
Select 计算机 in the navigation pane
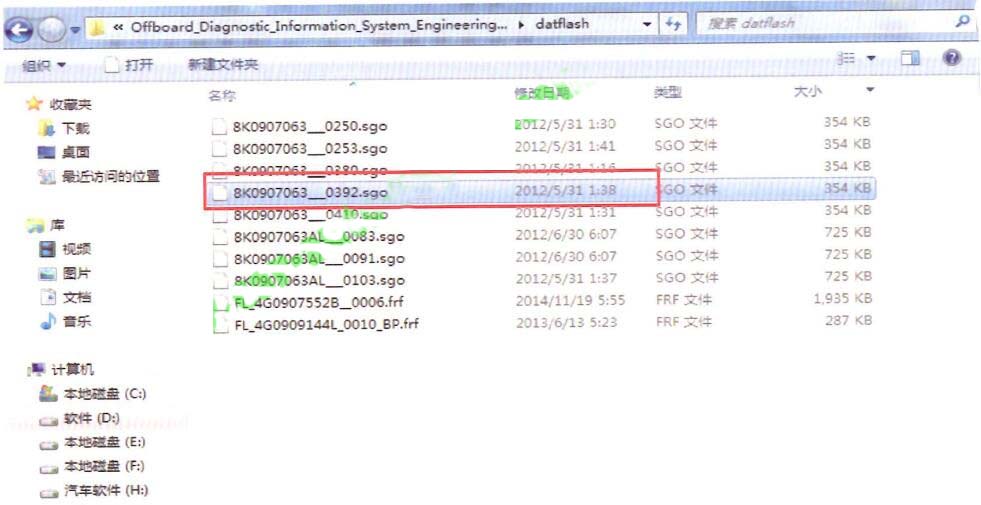(x=72, y=370)
